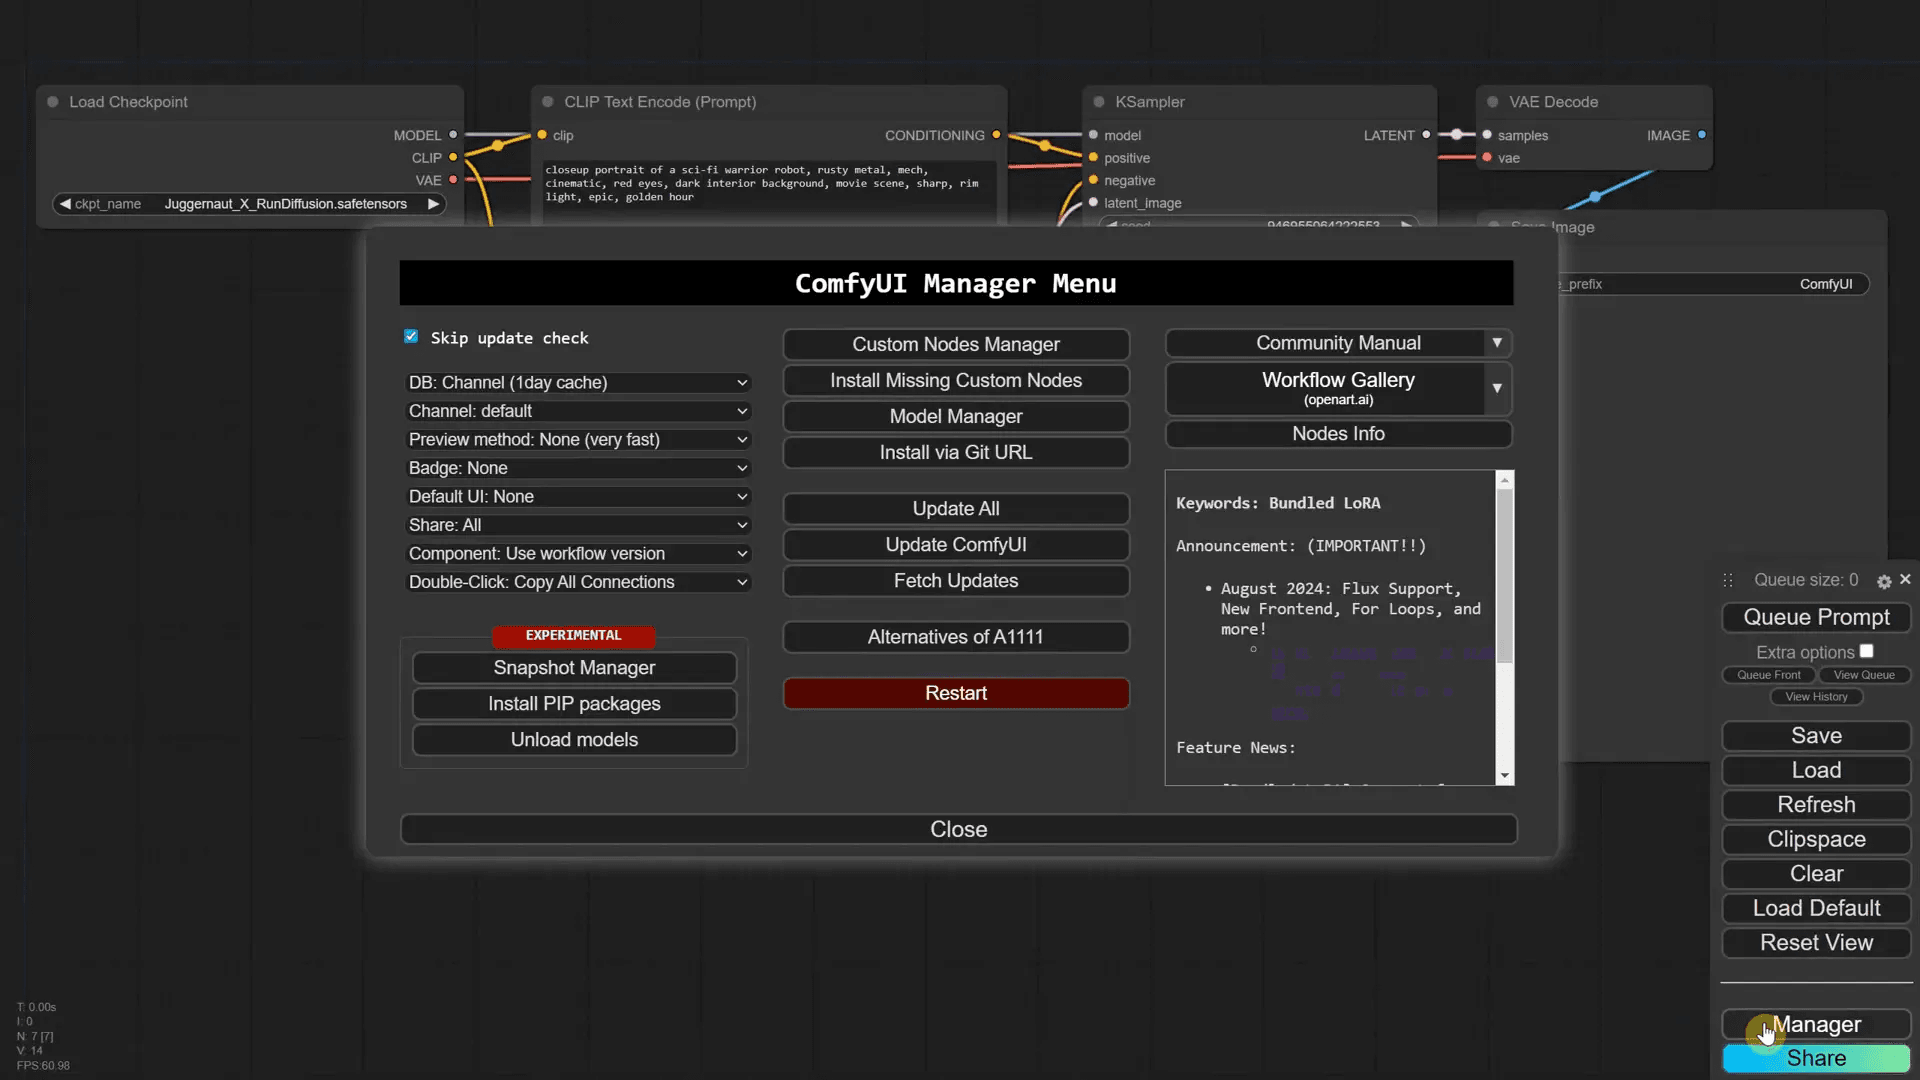
Task: Click the Restart button
Action: pos(956,693)
